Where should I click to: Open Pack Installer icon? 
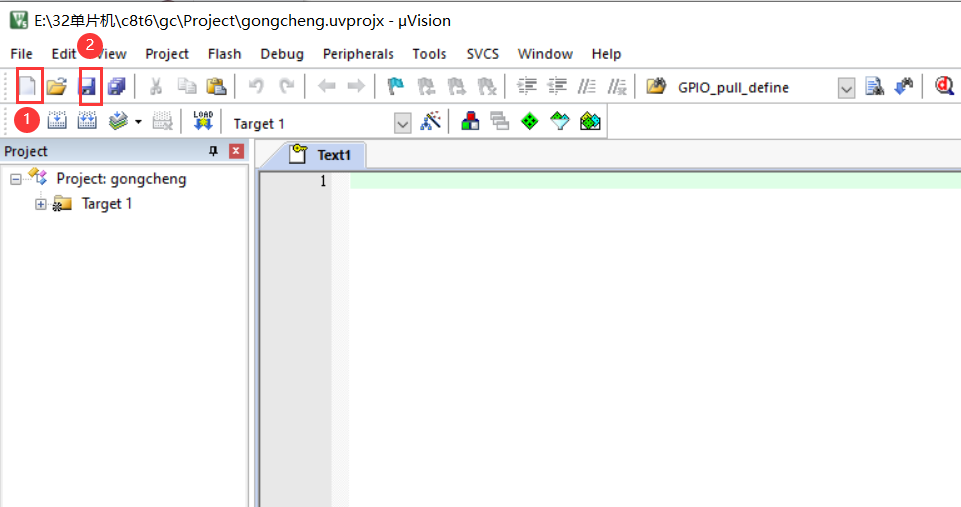tap(590, 121)
